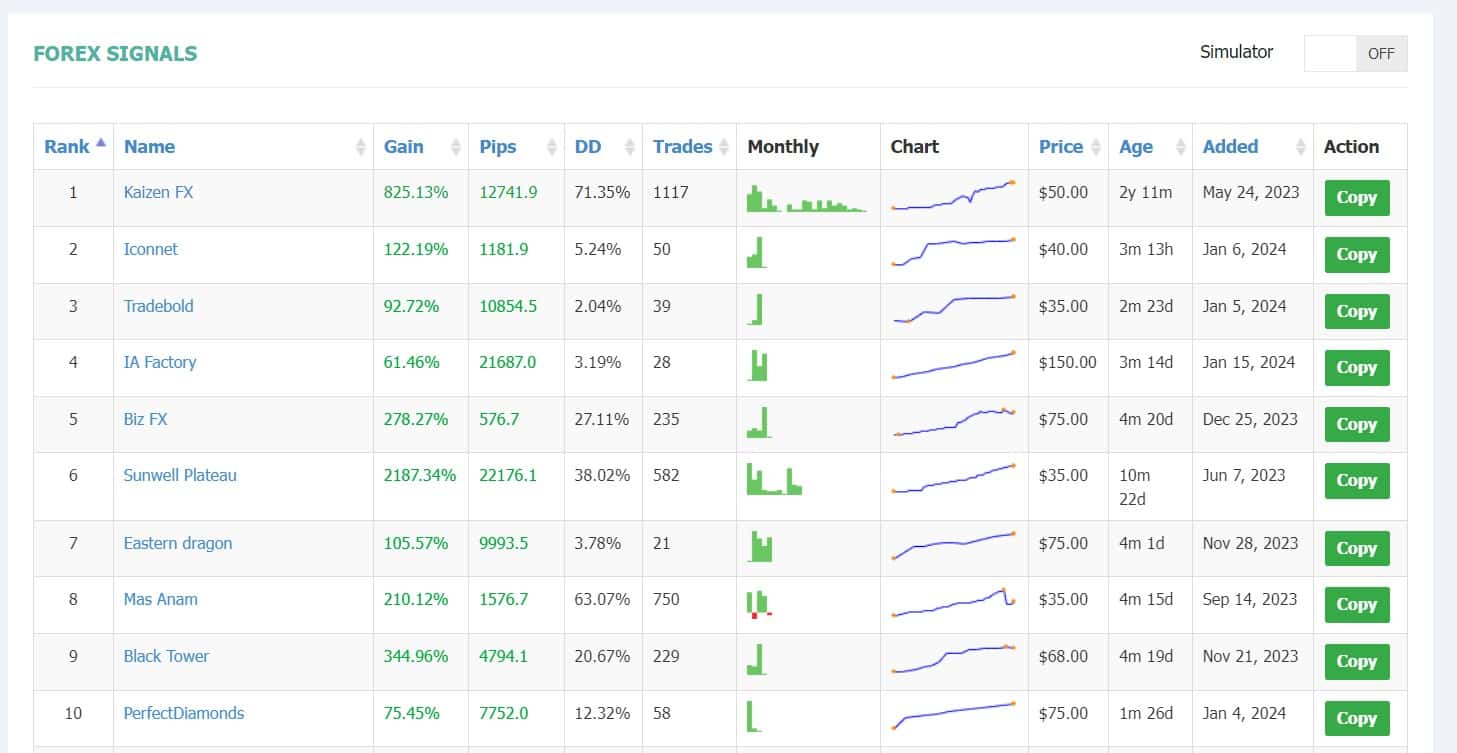
Task: Click the Age column sort arrows
Action: pos(1180,147)
